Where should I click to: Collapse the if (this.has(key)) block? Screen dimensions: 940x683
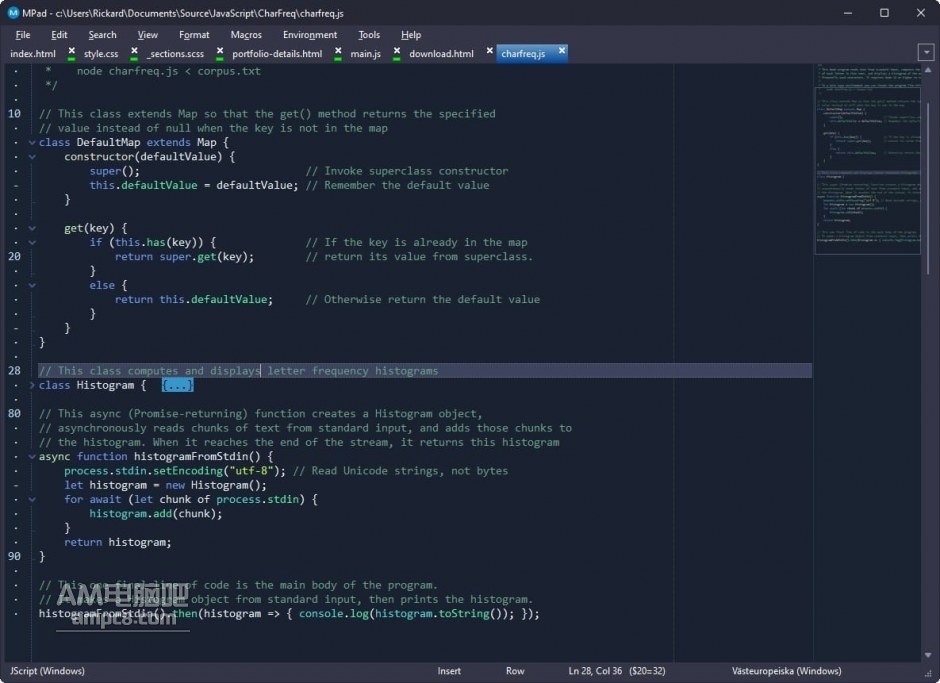pos(32,243)
